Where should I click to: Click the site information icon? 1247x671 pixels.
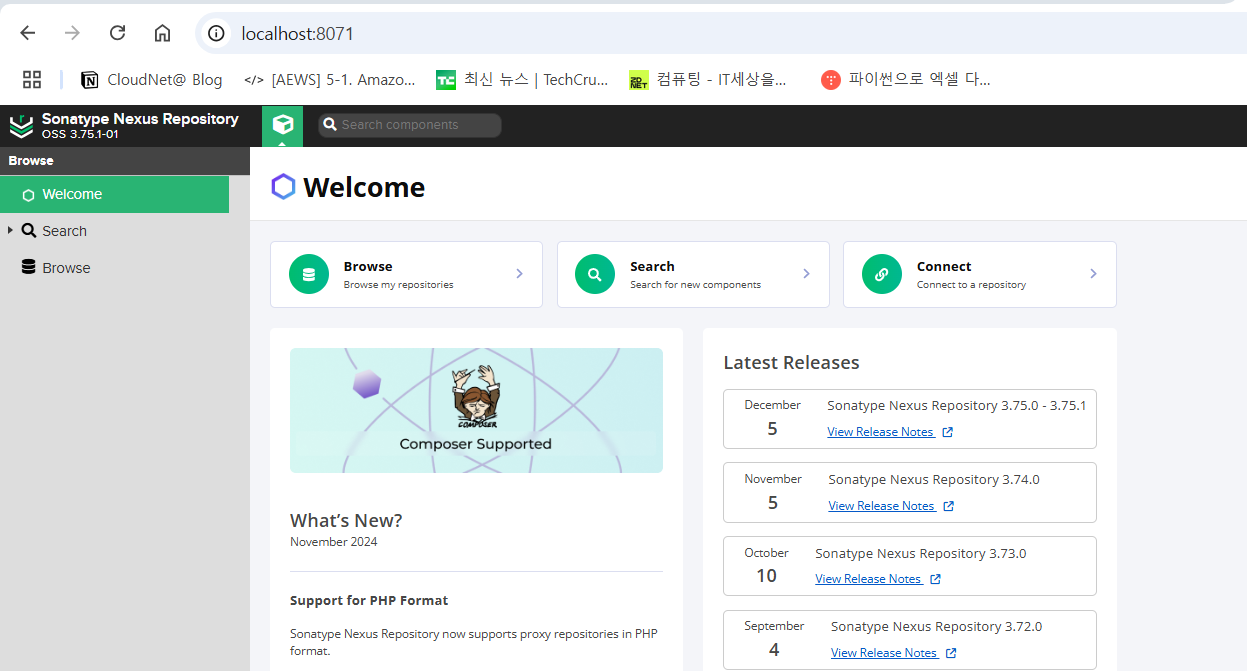click(x=216, y=33)
